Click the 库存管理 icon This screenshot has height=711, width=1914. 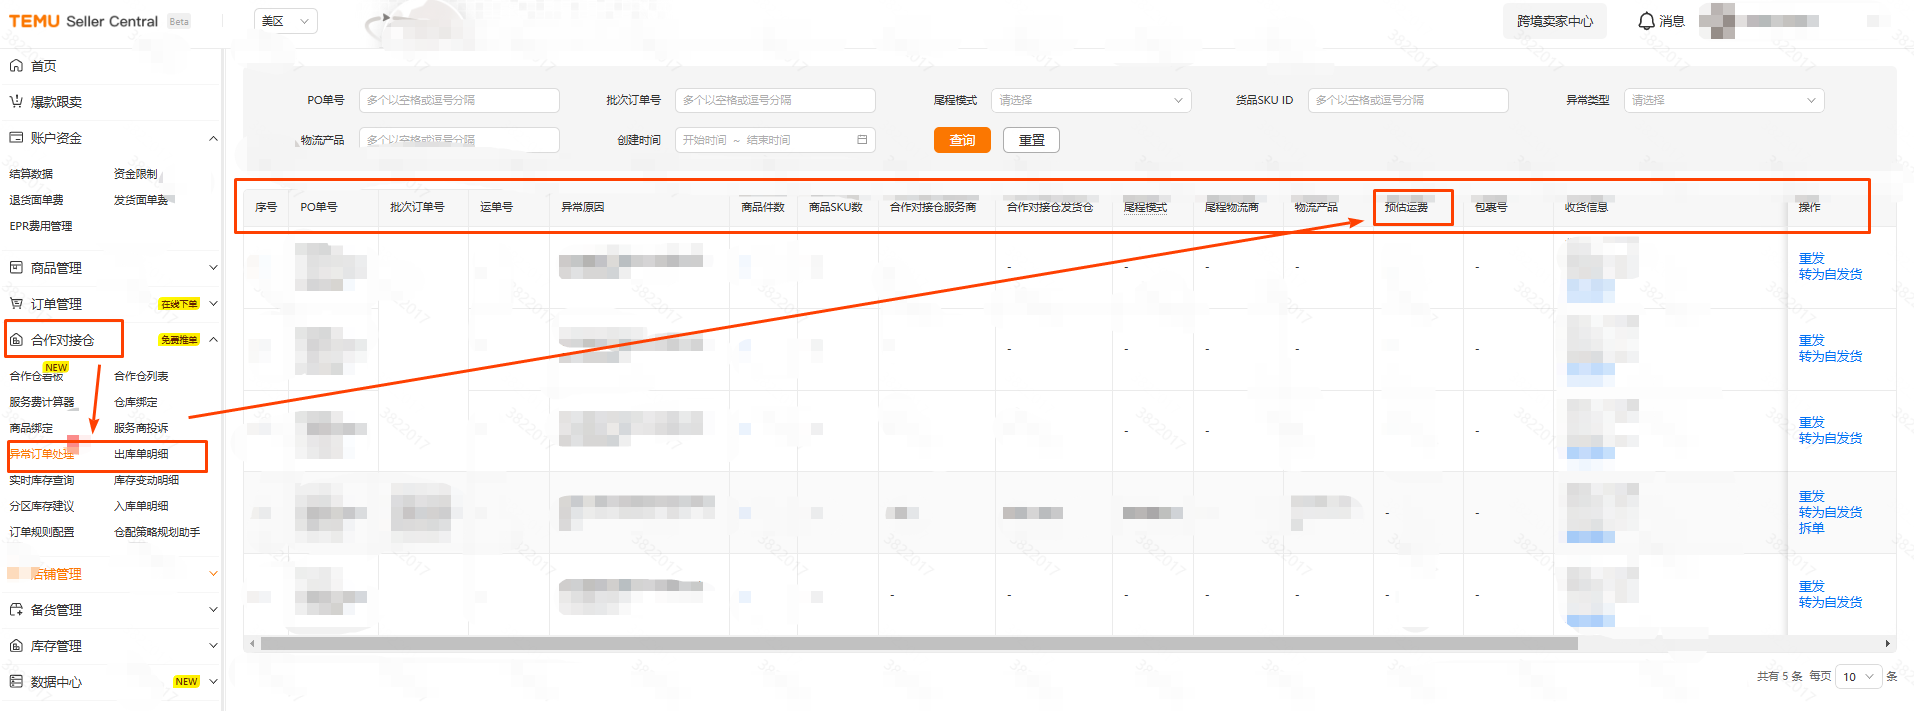pos(16,646)
